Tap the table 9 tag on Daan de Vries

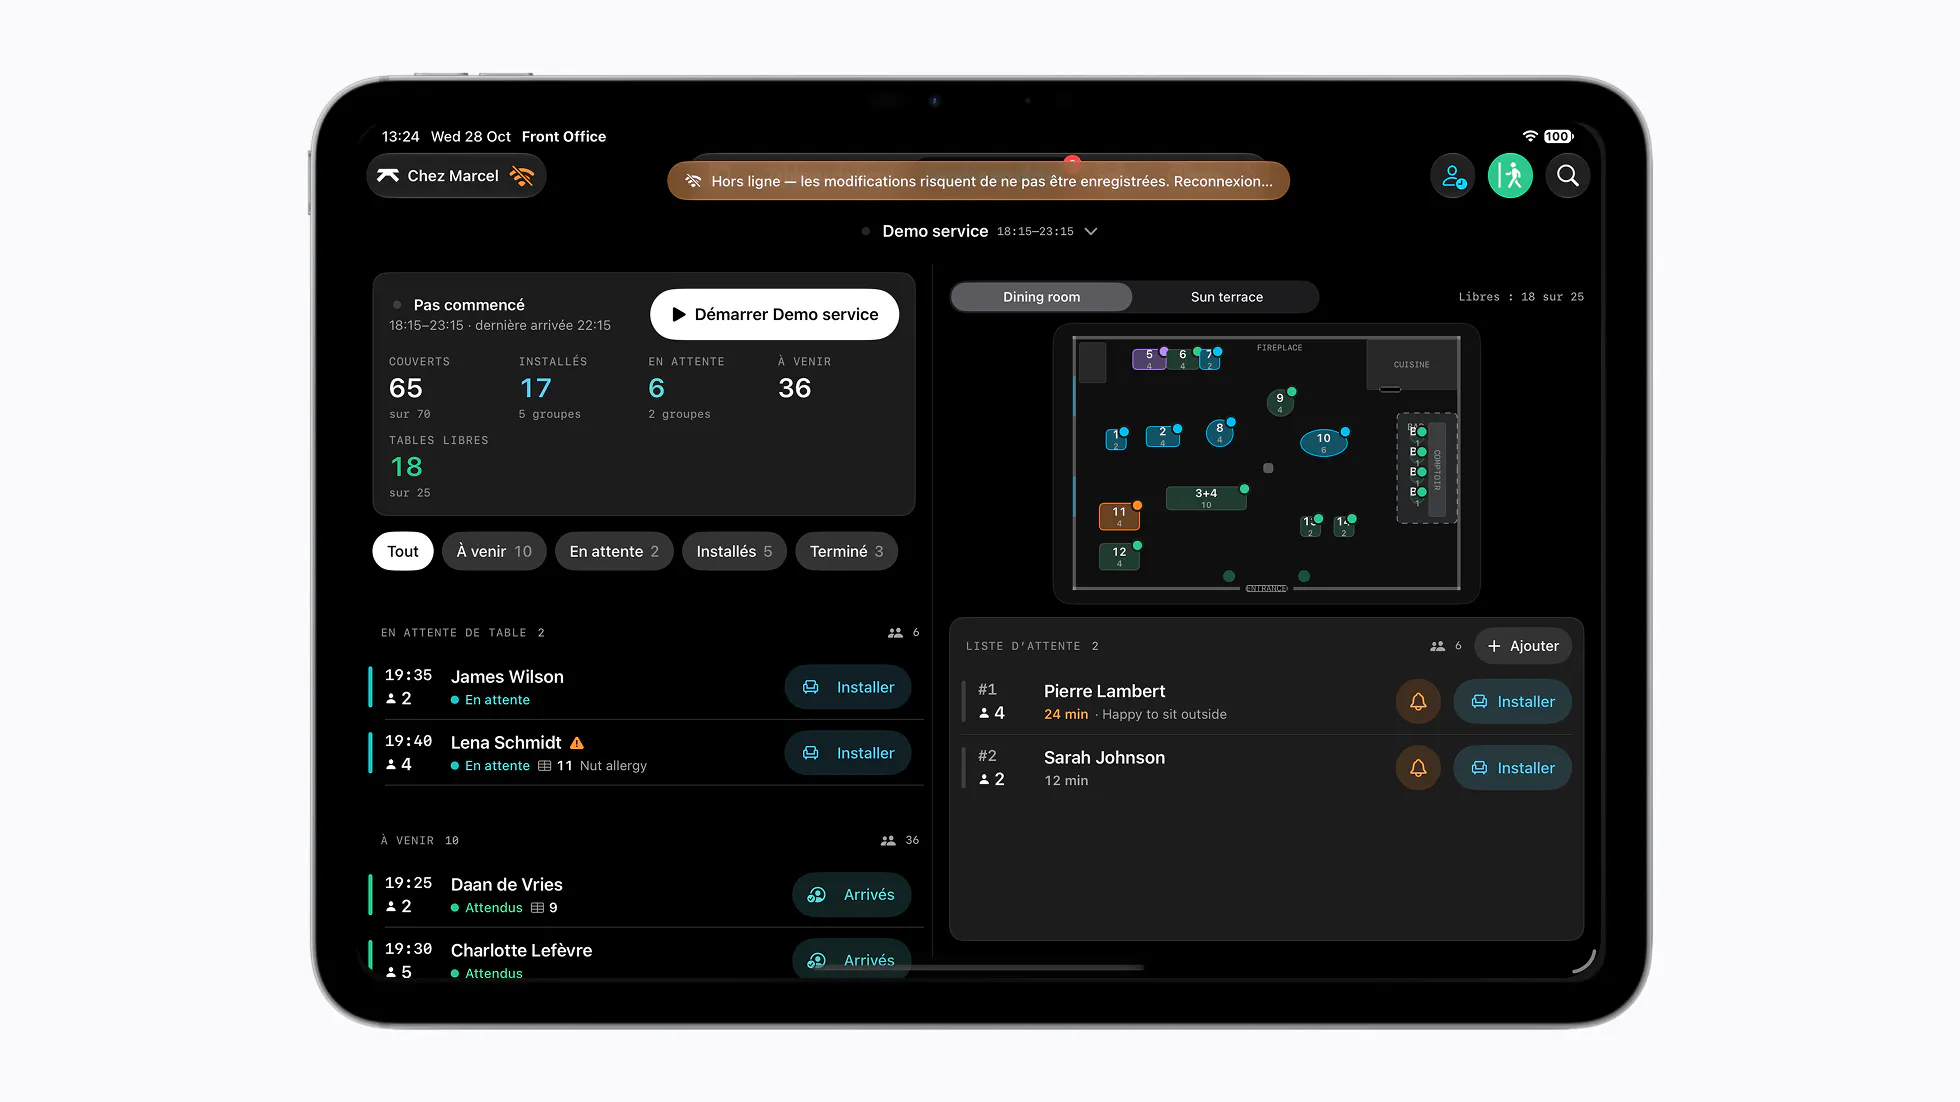point(544,908)
